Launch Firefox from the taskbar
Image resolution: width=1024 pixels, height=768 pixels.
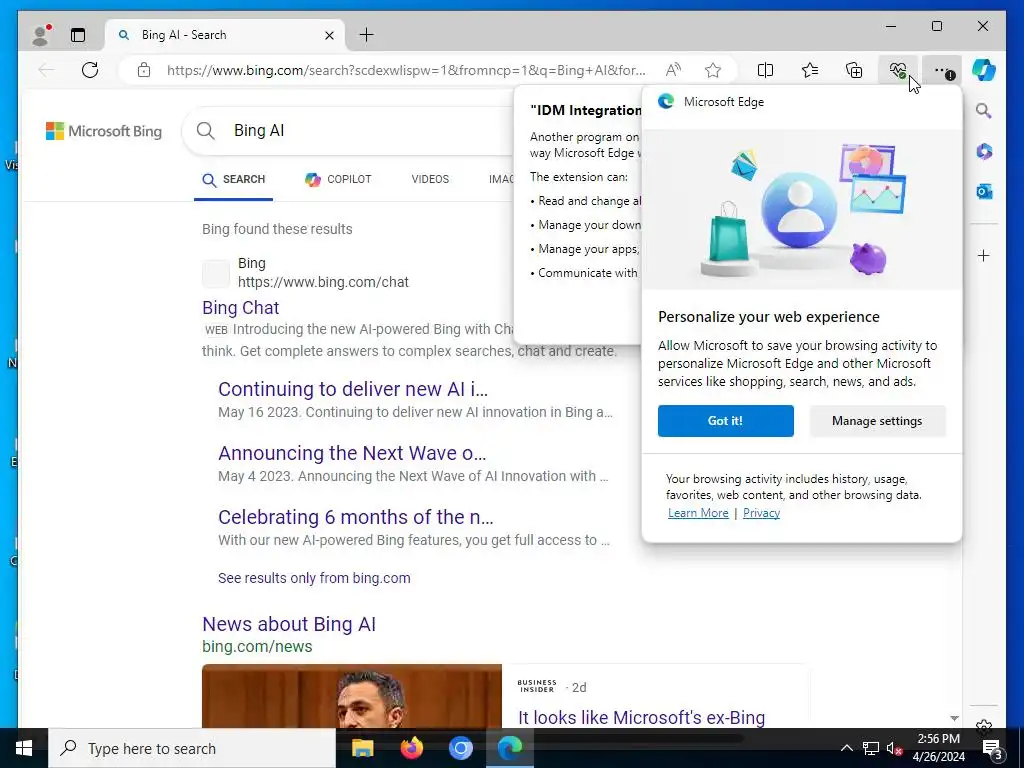[411, 748]
